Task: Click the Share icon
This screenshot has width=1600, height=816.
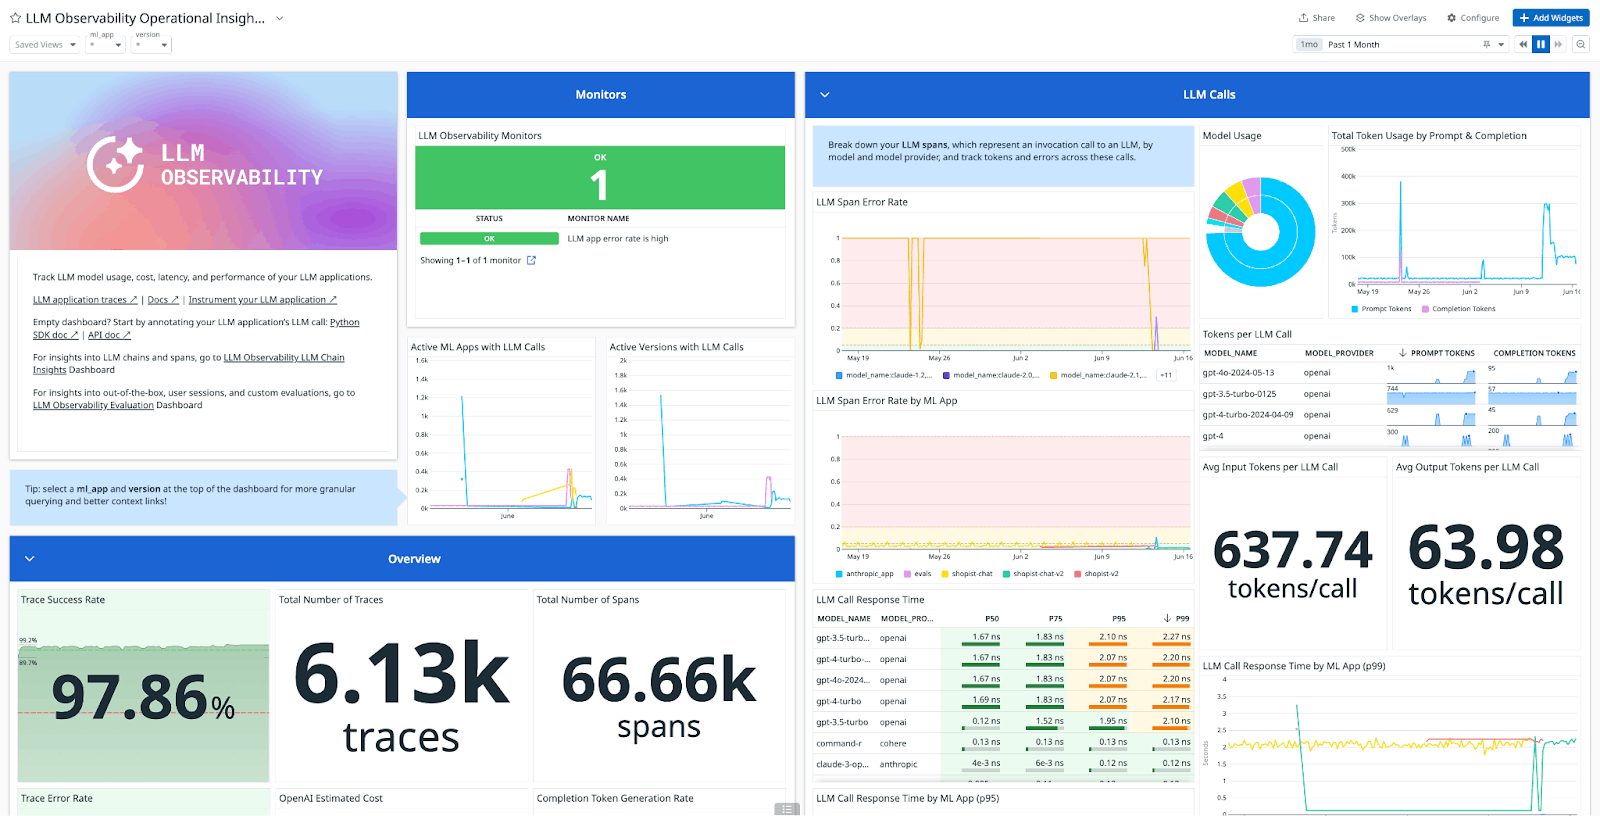Action: (x=1304, y=18)
